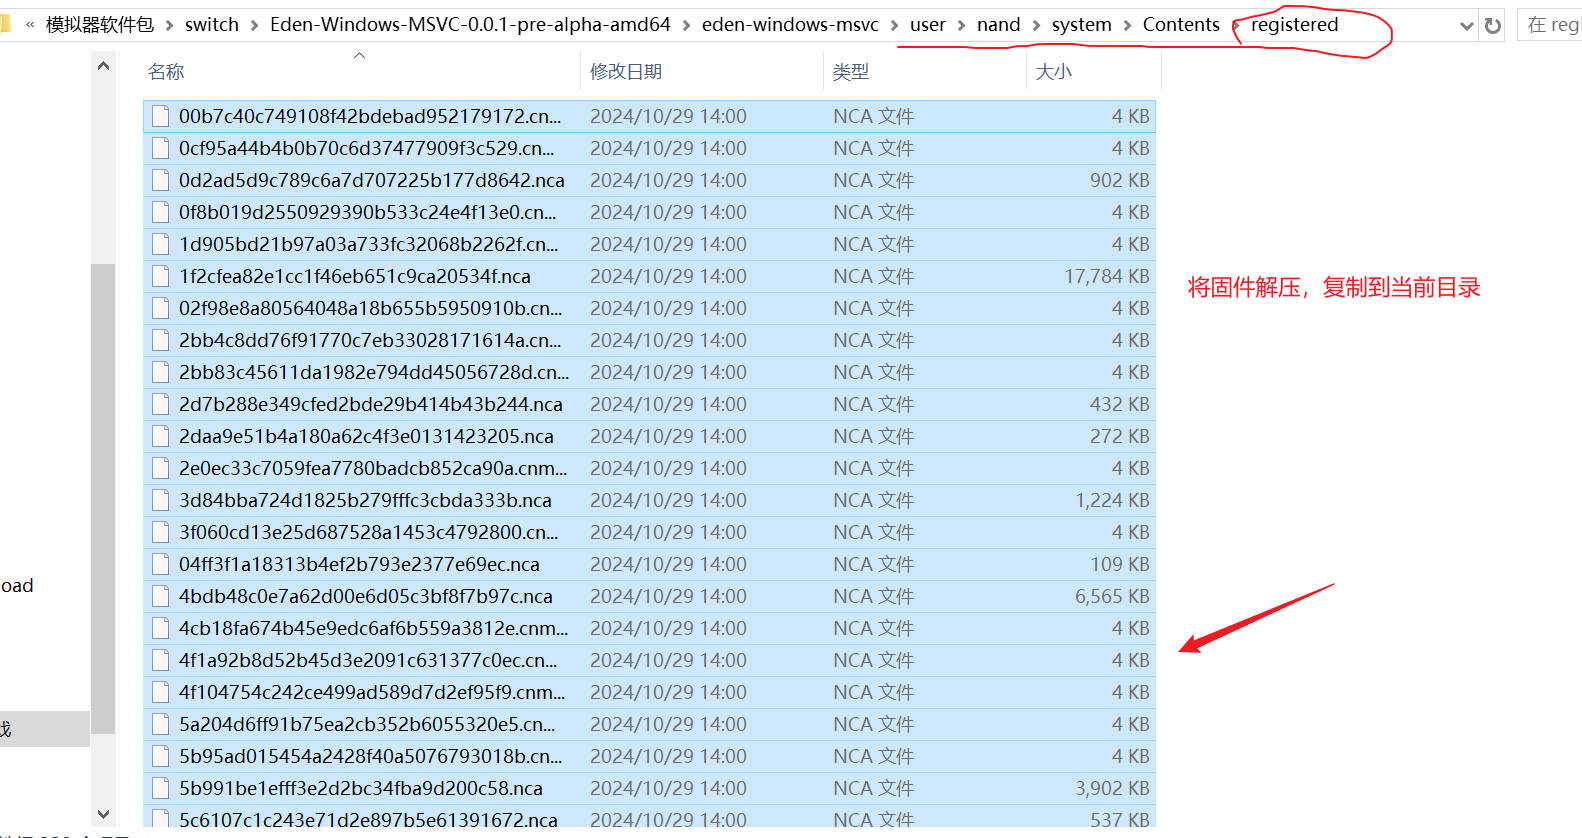Open address bar history dropdown arrow
The width and height of the screenshot is (1582, 838).
coord(1466,26)
